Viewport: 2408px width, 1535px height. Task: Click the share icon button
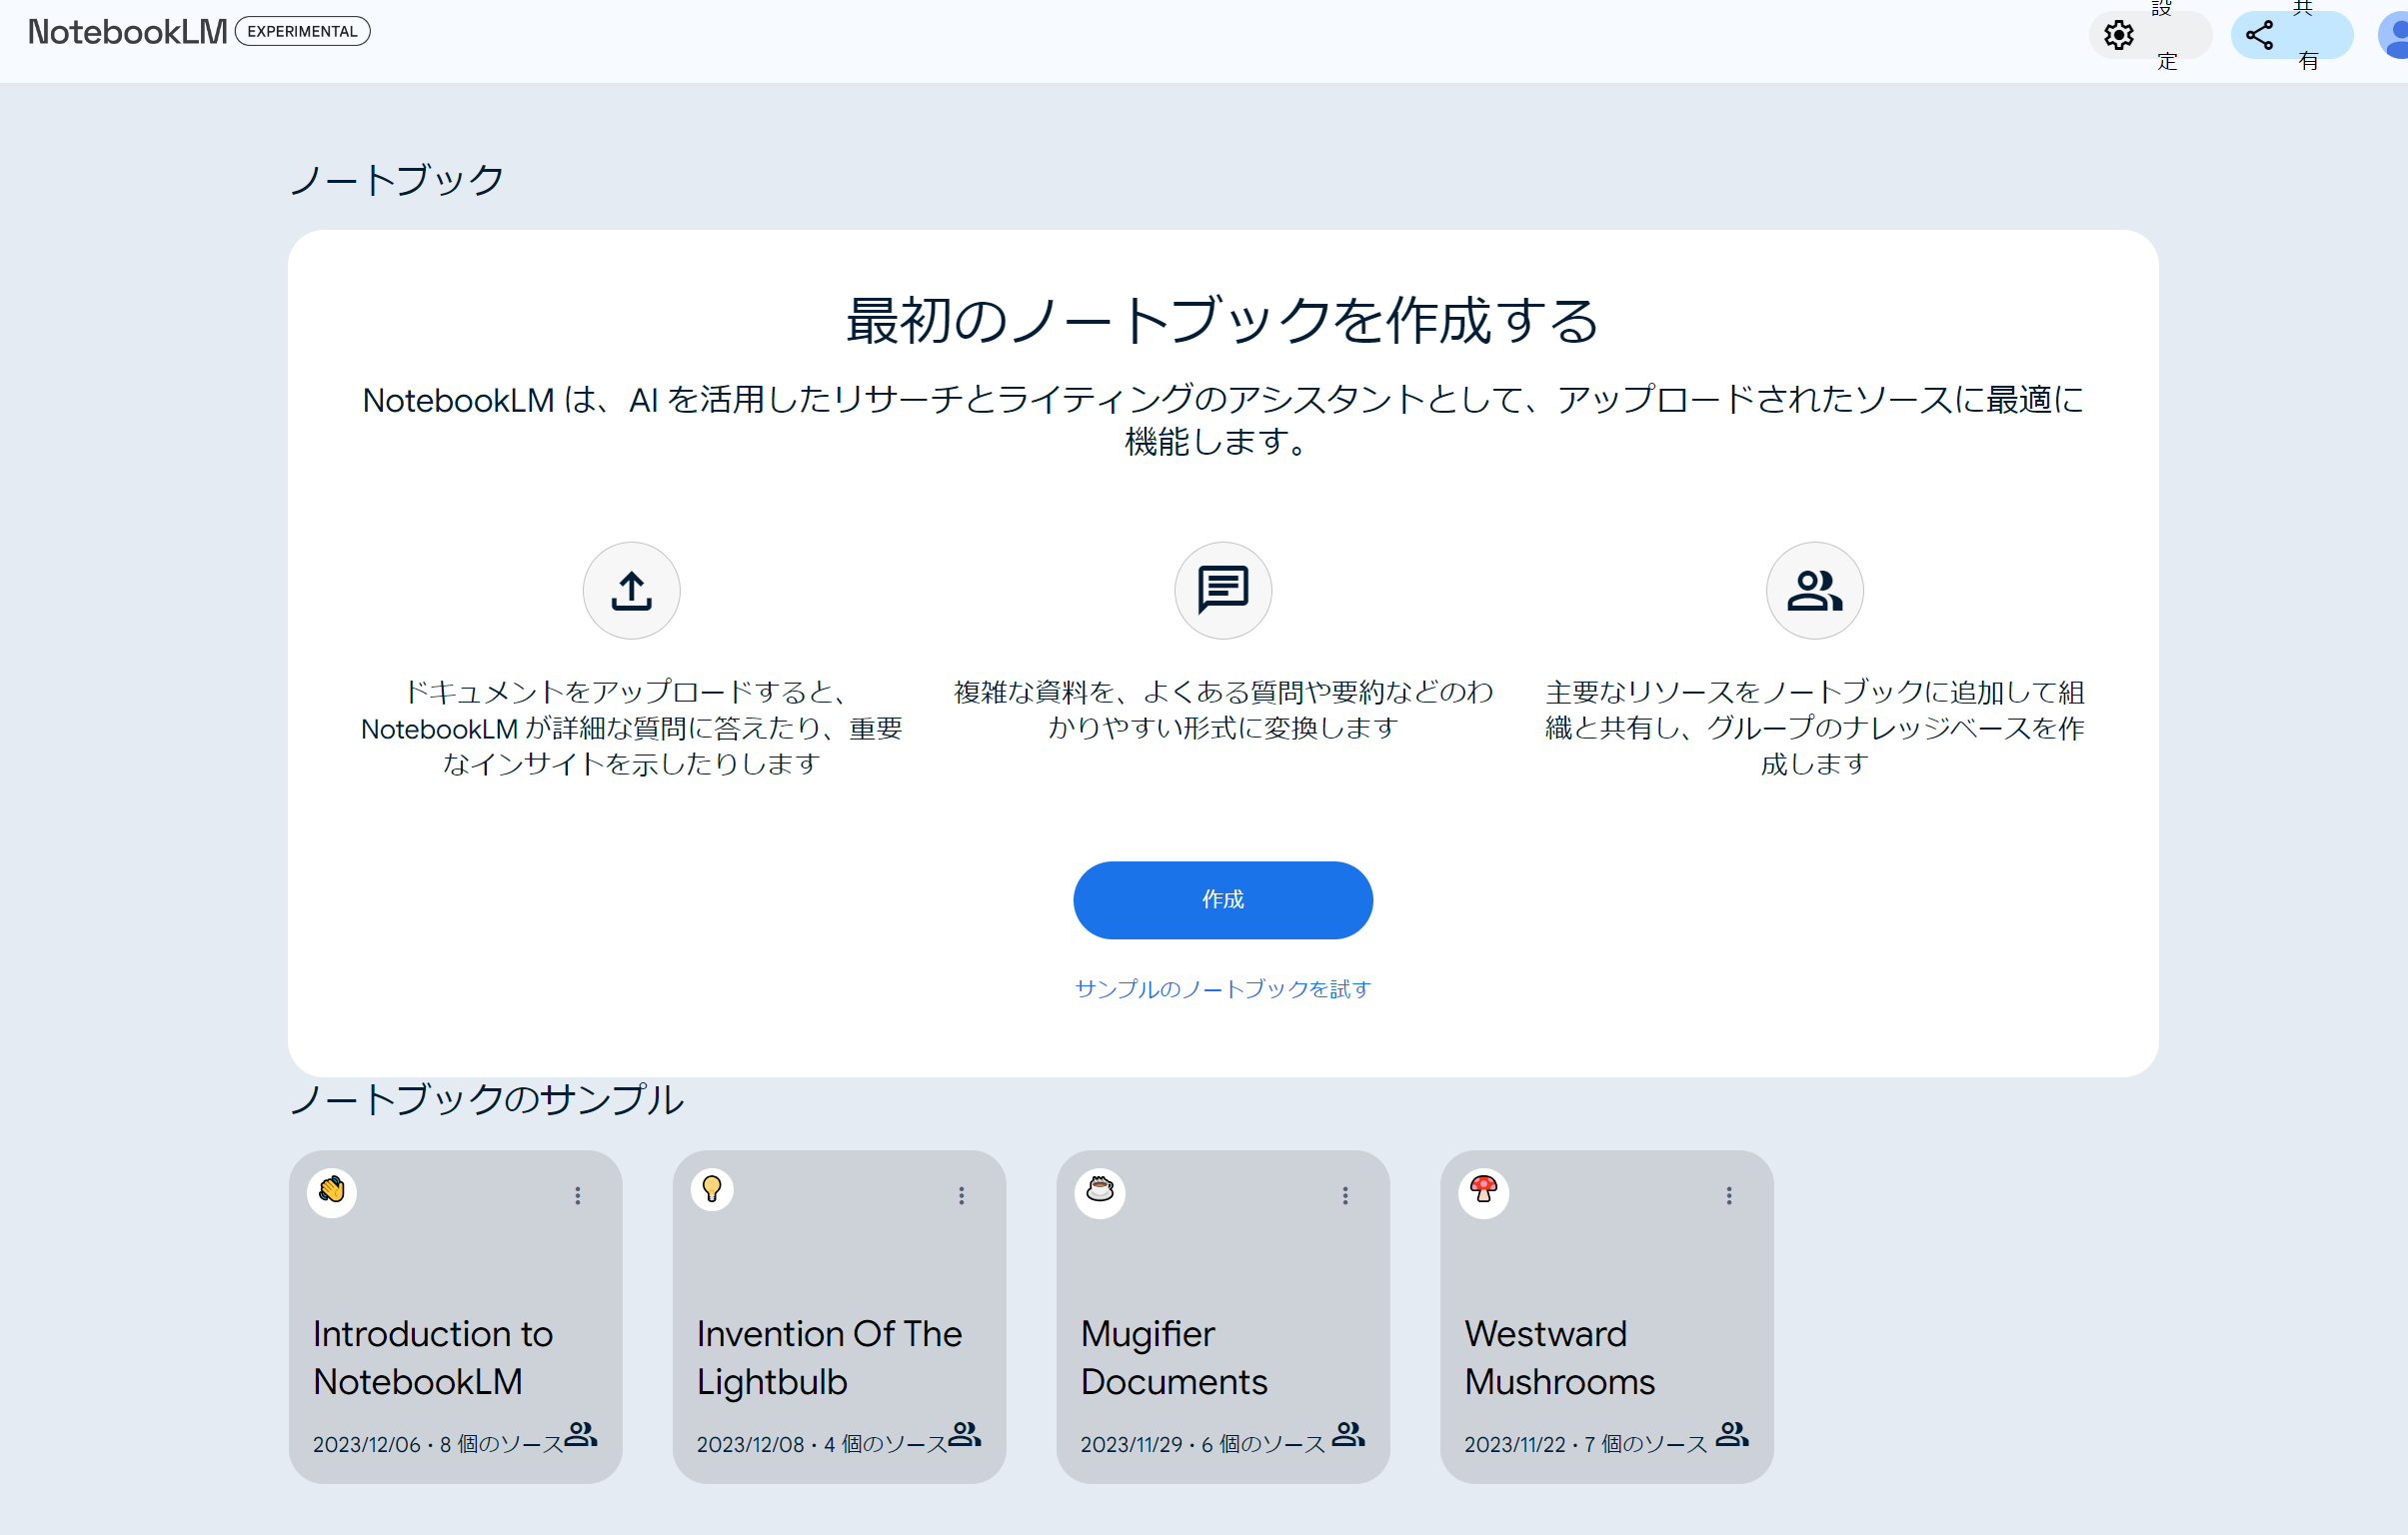pos(2259,36)
